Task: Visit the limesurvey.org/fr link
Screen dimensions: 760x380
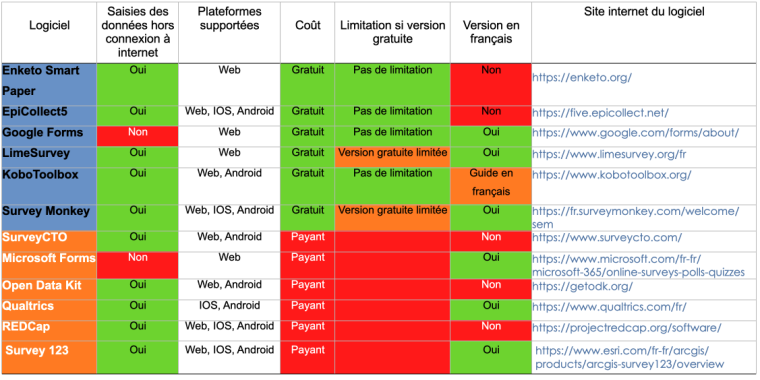Action: (608, 155)
